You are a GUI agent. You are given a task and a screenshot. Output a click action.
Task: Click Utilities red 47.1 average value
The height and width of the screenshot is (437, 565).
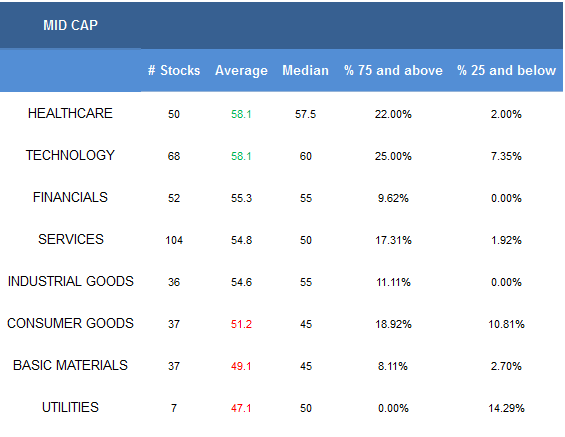pos(241,408)
